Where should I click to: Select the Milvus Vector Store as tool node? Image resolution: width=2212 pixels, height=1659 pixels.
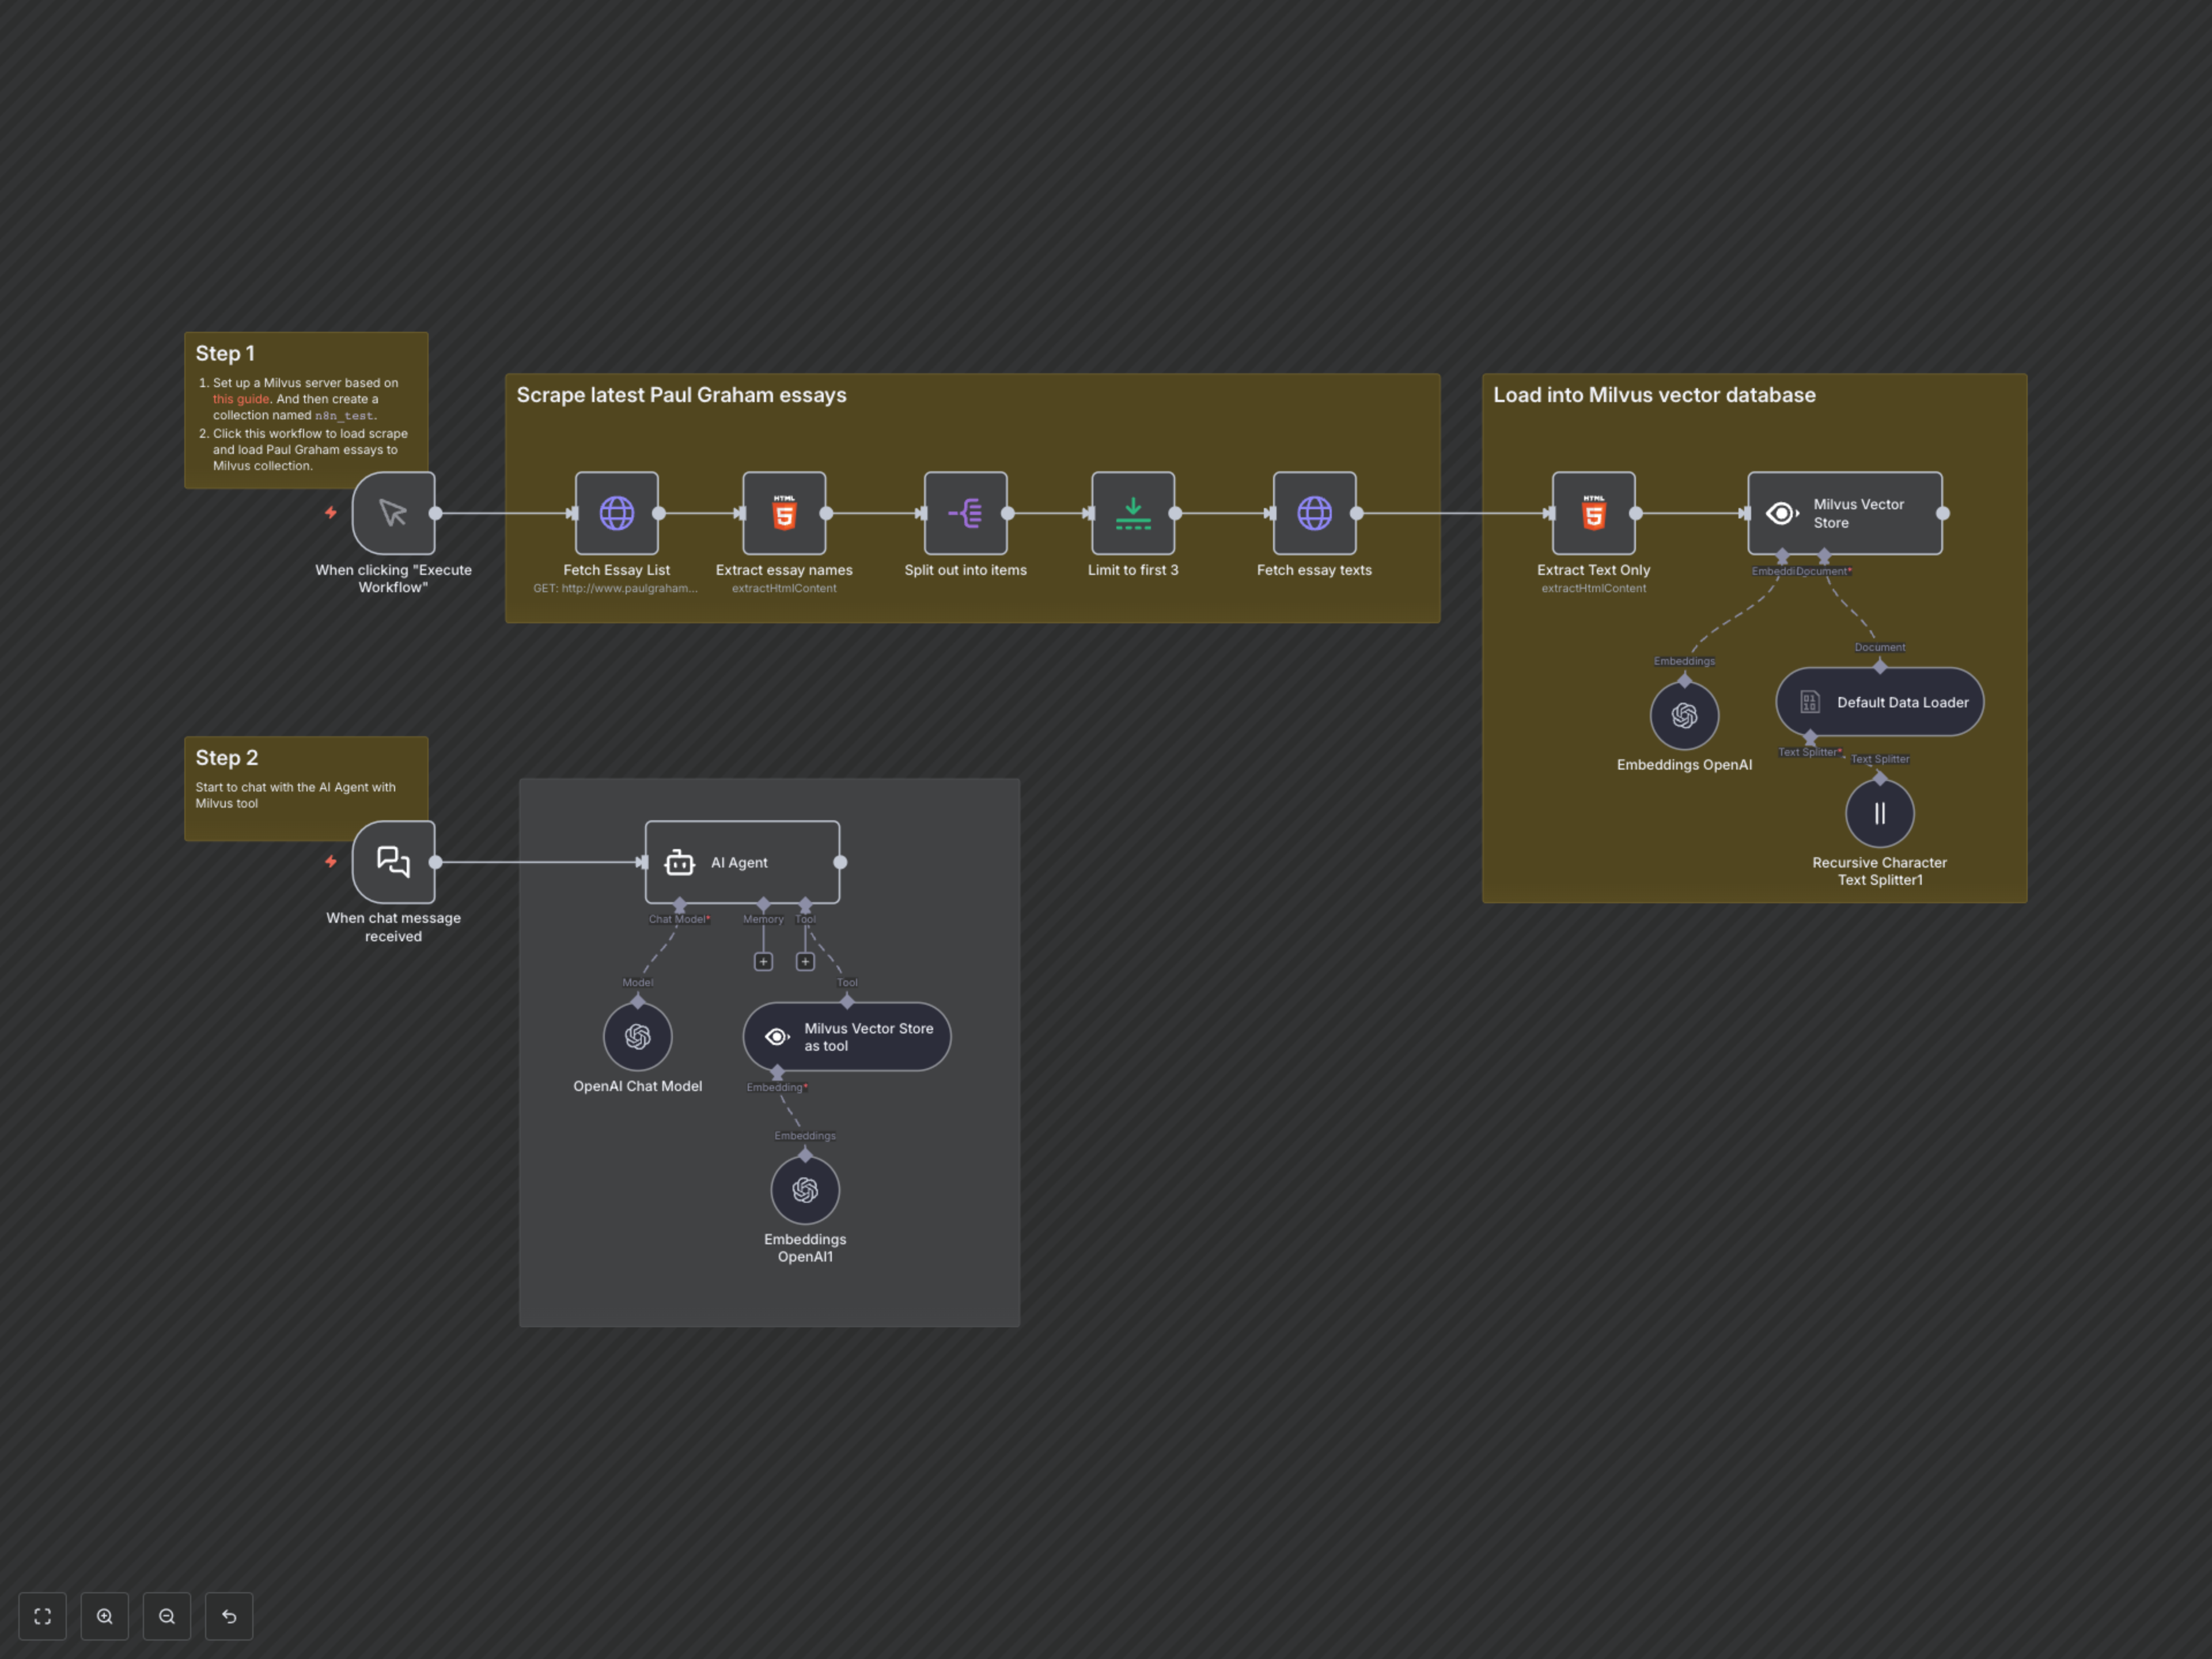[x=846, y=1037]
